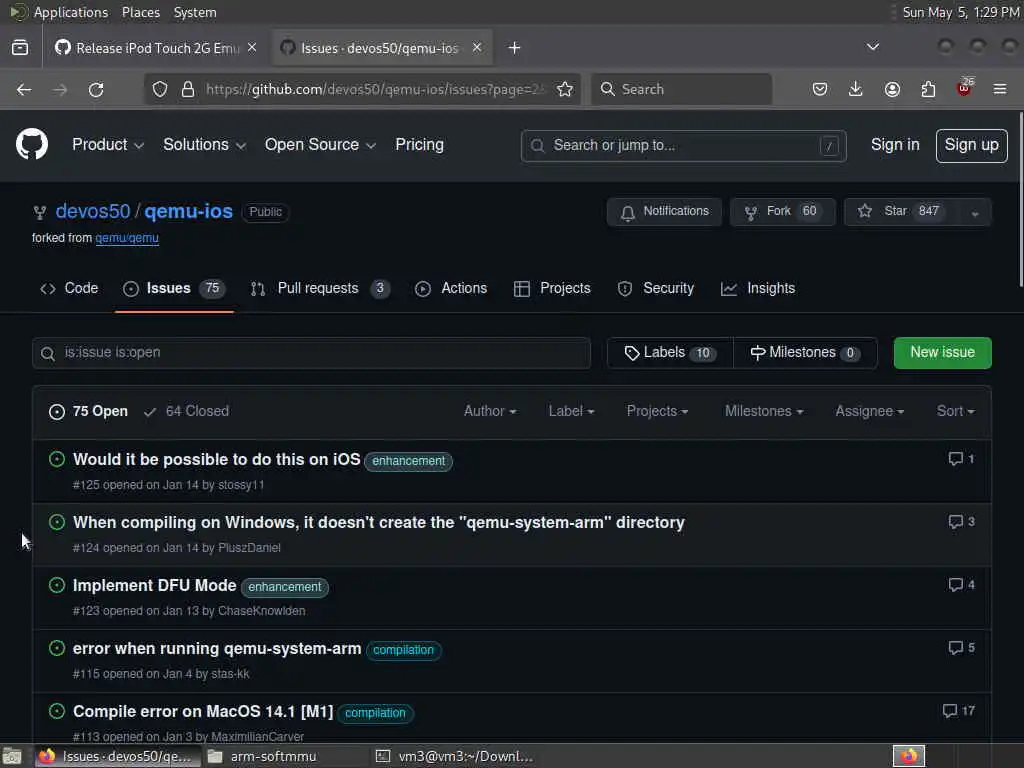Click the Sign in link
The image size is (1024, 768).
click(895, 145)
